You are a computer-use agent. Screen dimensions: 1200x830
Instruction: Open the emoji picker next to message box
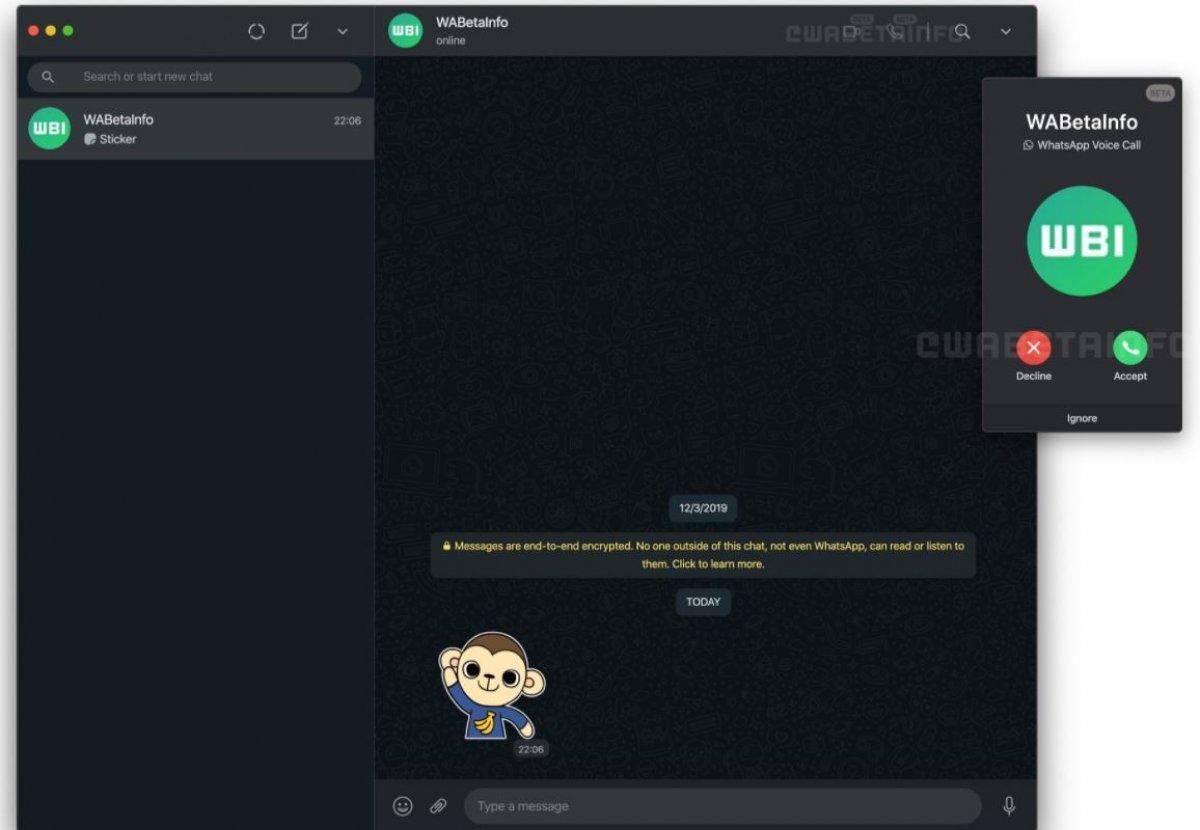(403, 805)
